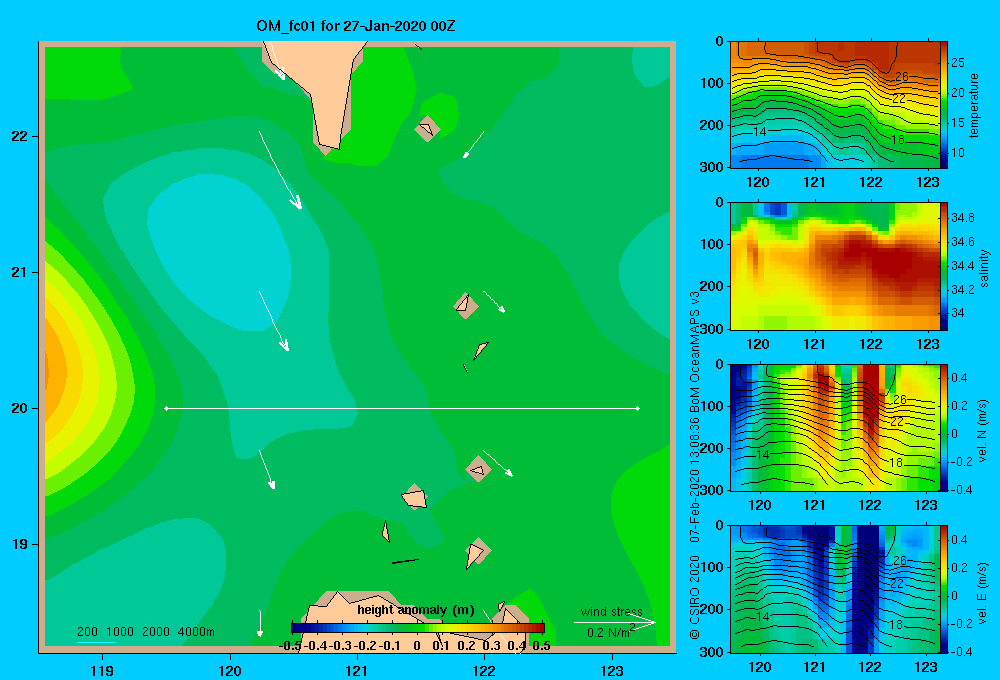This screenshot has width=1000, height=680.
Task: Click the 0.4 tick on vel. N scale
Action: pyautogui.click(x=959, y=378)
